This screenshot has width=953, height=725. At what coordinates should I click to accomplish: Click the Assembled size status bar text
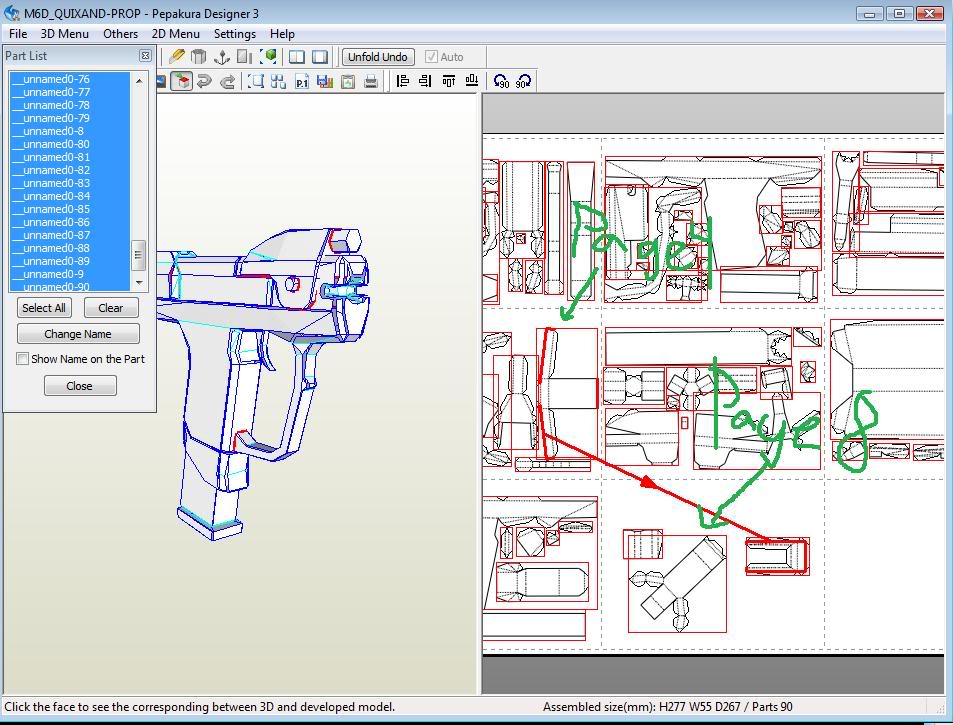(667, 707)
